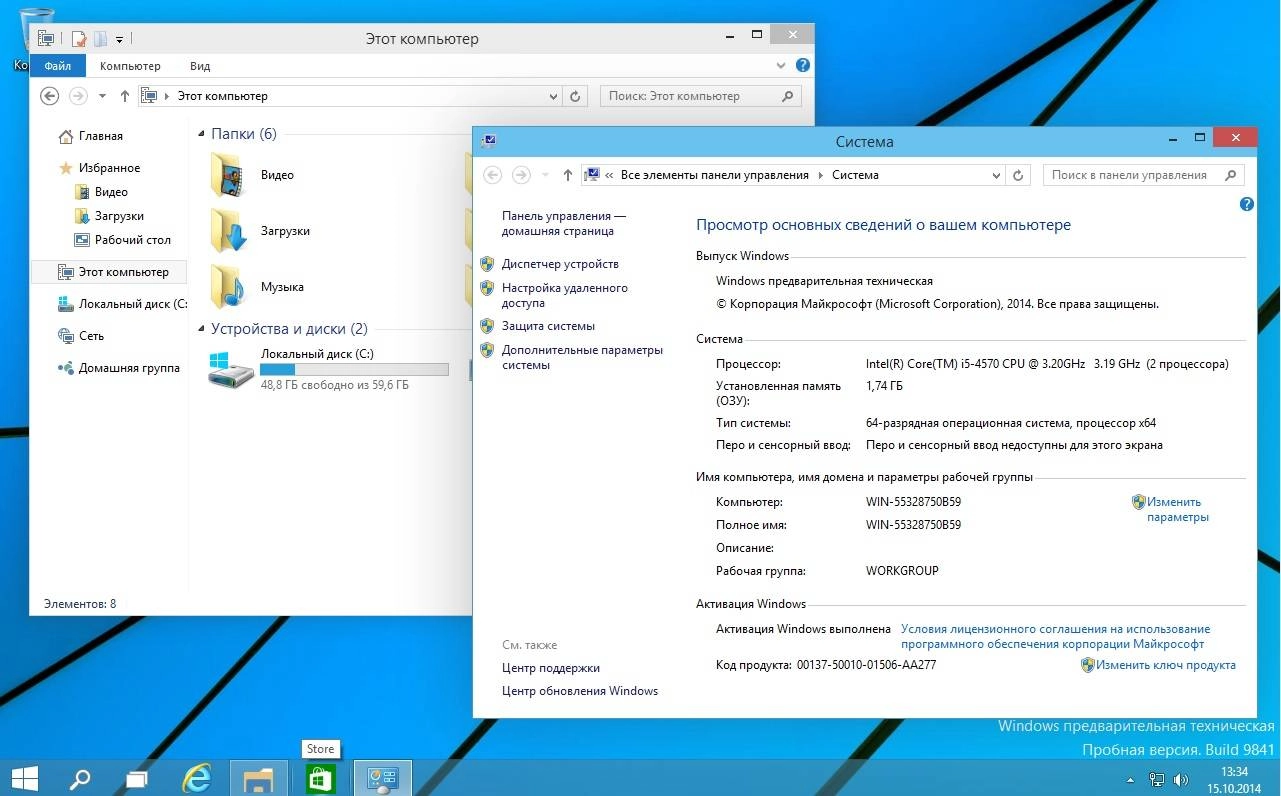Go back in the Этот компьютер window

click(49, 96)
